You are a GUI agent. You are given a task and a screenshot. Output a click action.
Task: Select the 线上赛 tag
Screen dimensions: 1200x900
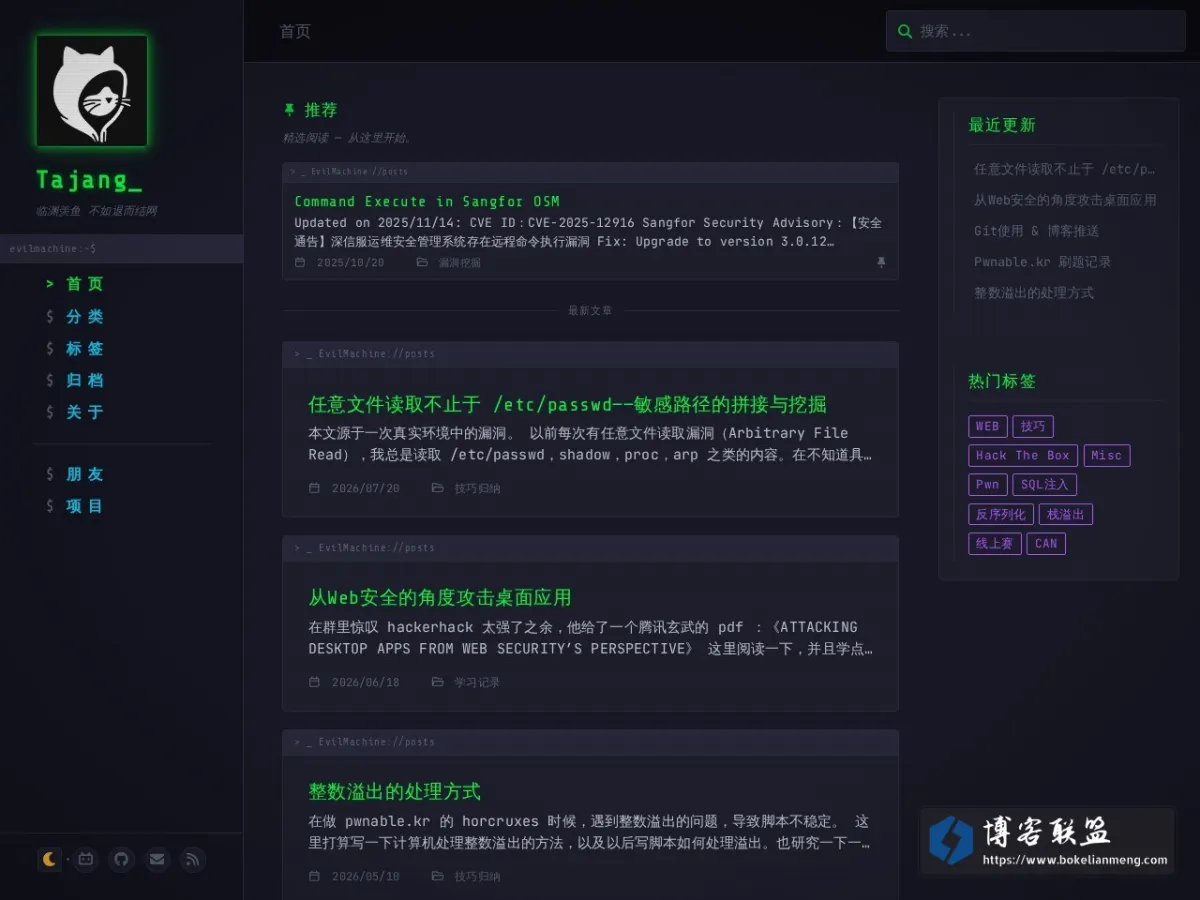994,543
